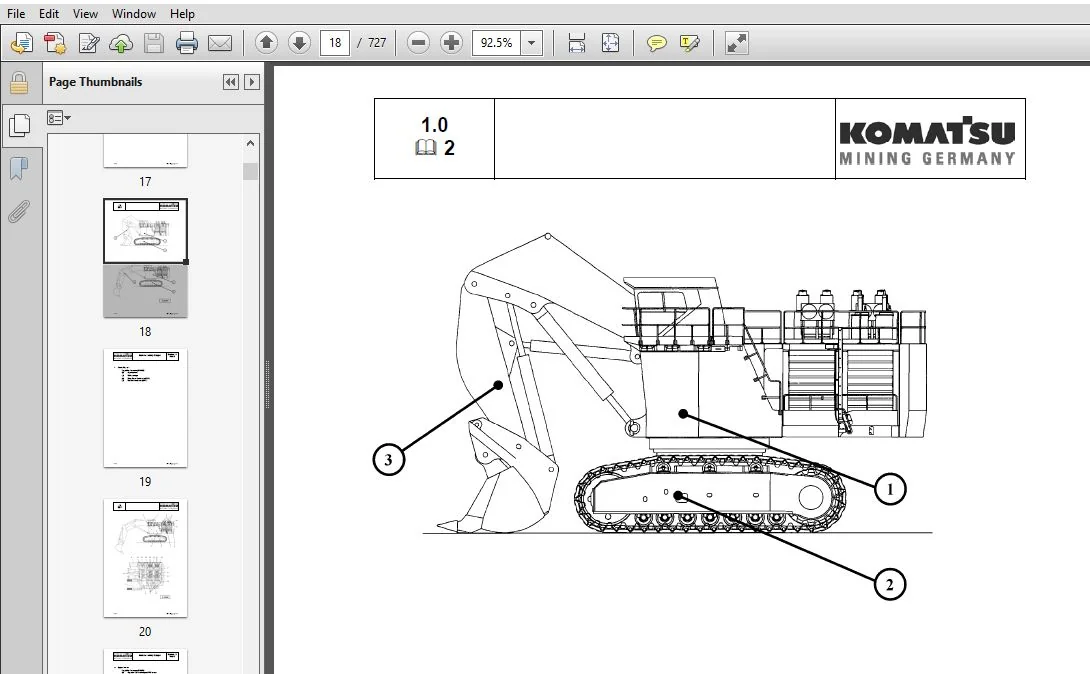Open the Window menu
Screen dimensions: 1090x674
coord(133,13)
